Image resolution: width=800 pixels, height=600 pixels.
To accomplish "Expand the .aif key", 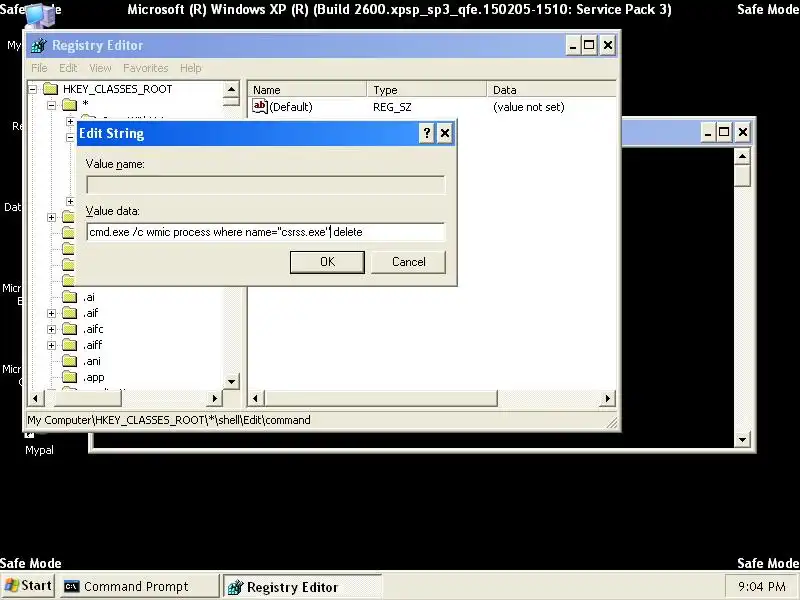I will pos(52,313).
